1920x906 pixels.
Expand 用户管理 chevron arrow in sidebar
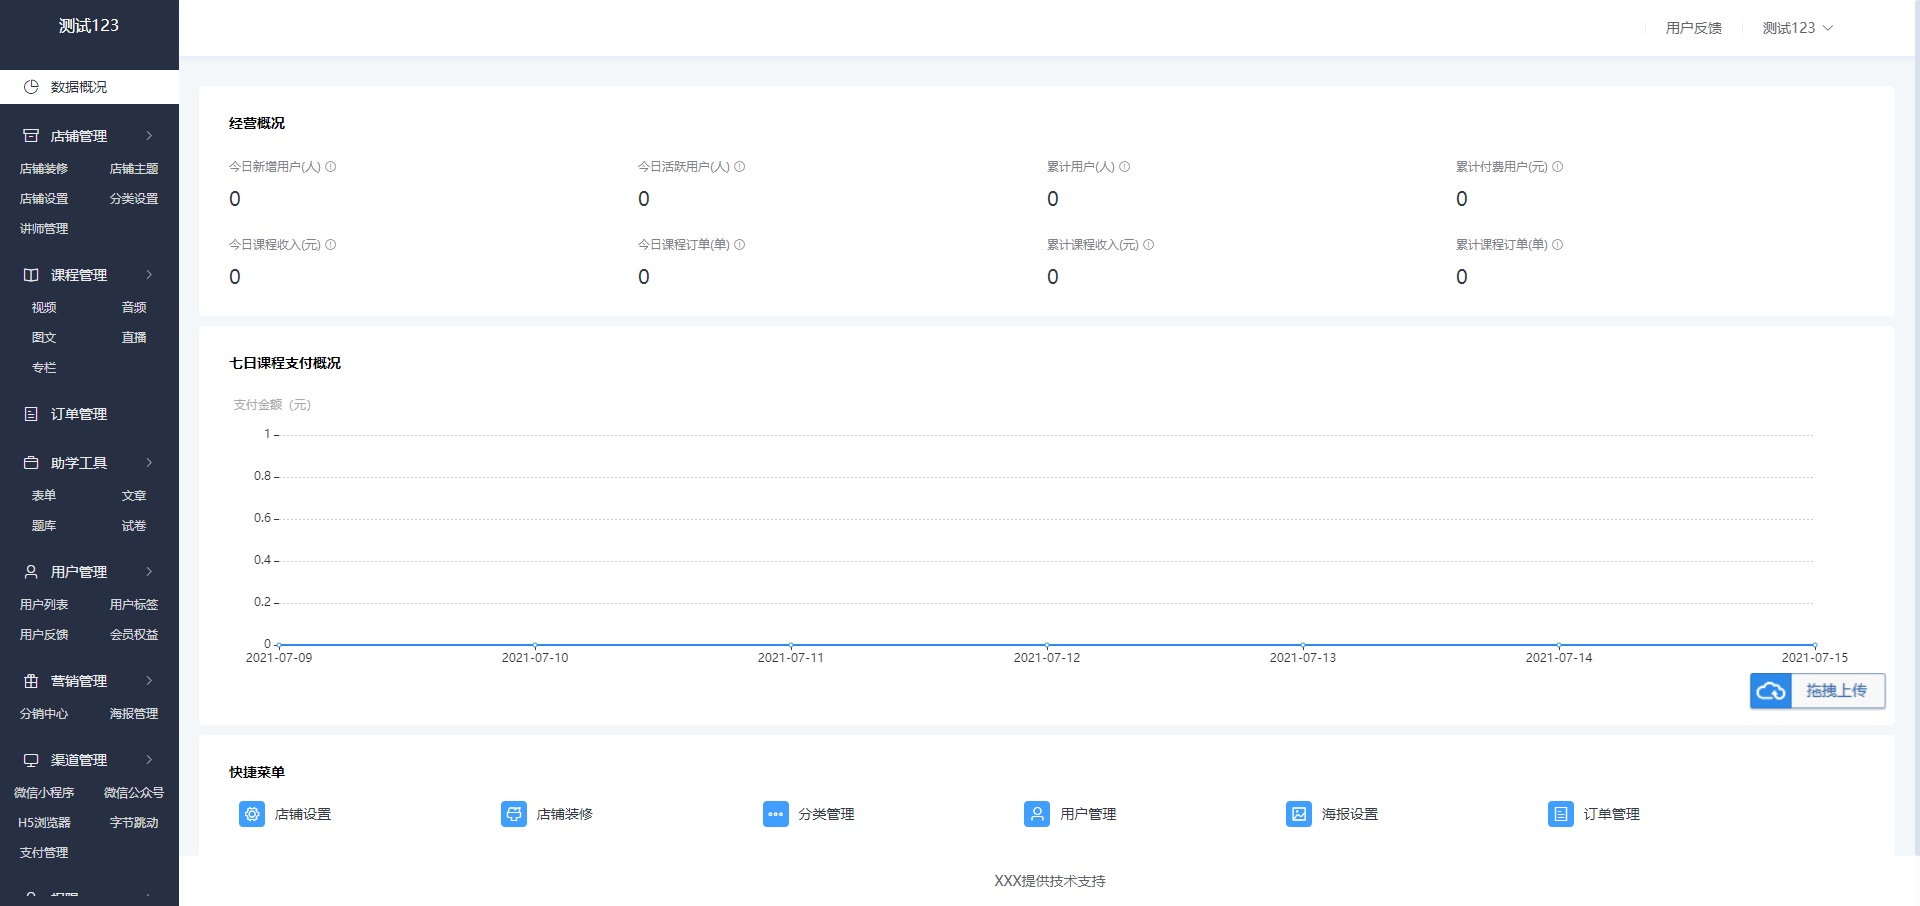click(149, 572)
